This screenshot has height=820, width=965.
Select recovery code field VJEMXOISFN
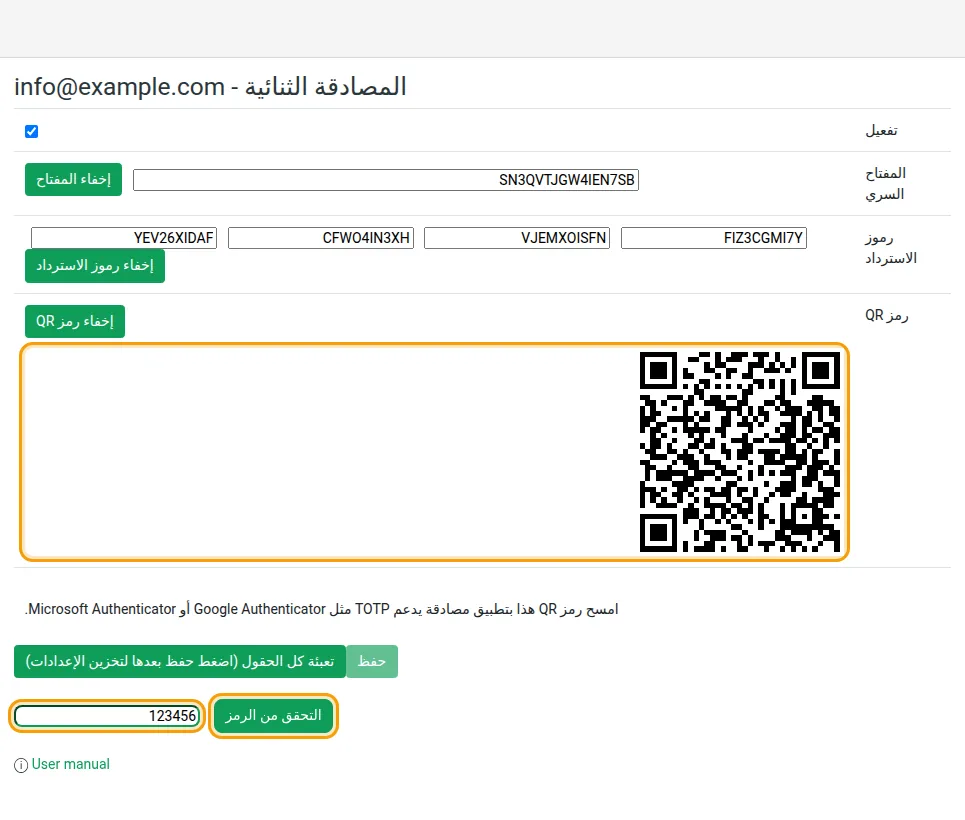pyautogui.click(x=517, y=238)
